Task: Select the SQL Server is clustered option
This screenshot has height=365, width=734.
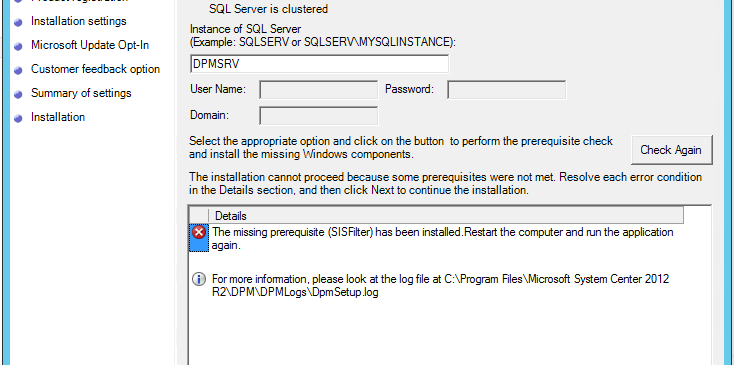Action: pos(268,9)
